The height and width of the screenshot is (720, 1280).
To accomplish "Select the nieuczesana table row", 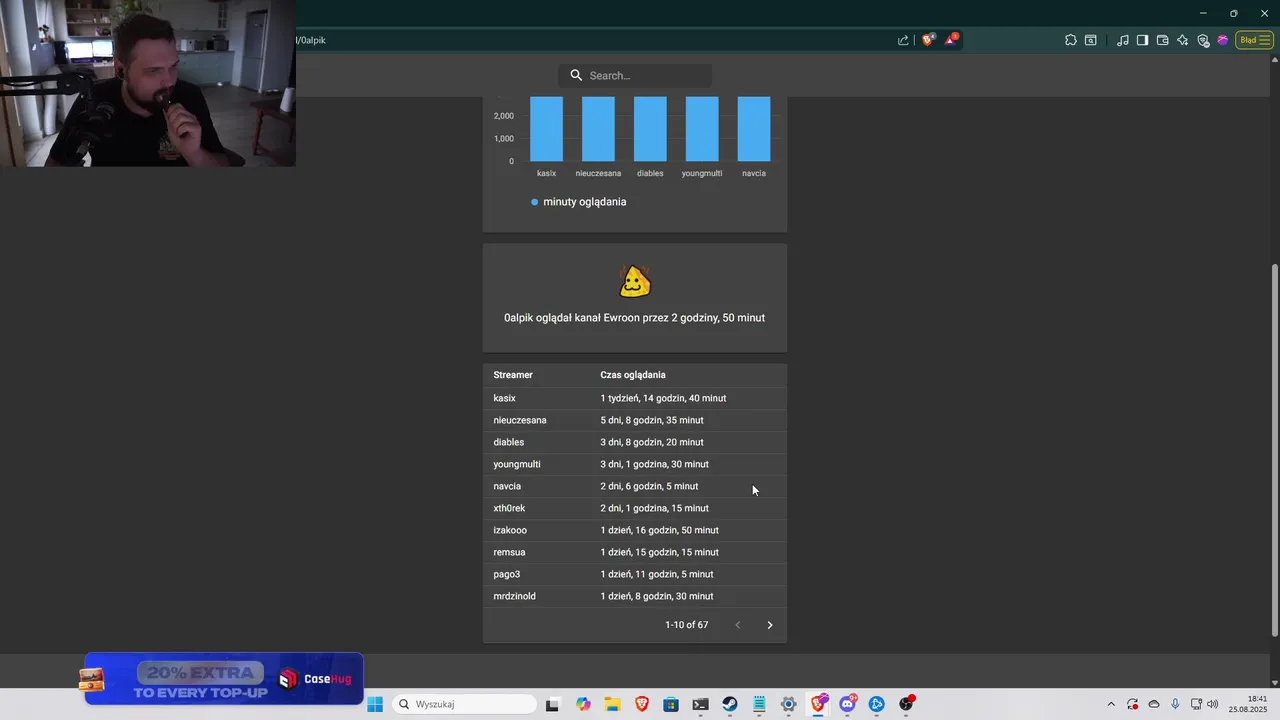I will coord(635,420).
